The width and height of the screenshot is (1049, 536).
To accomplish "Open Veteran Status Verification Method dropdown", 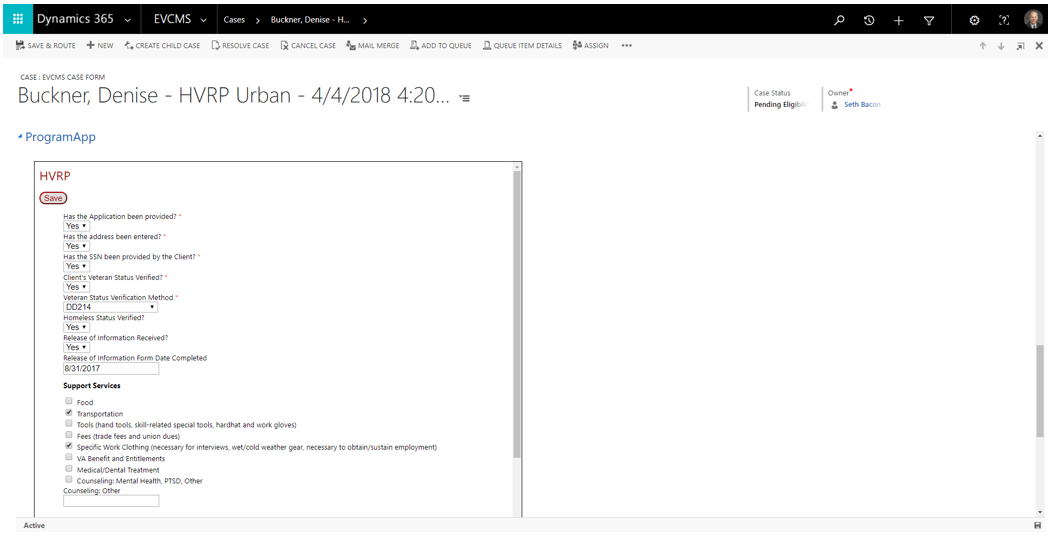I will pyautogui.click(x=110, y=307).
